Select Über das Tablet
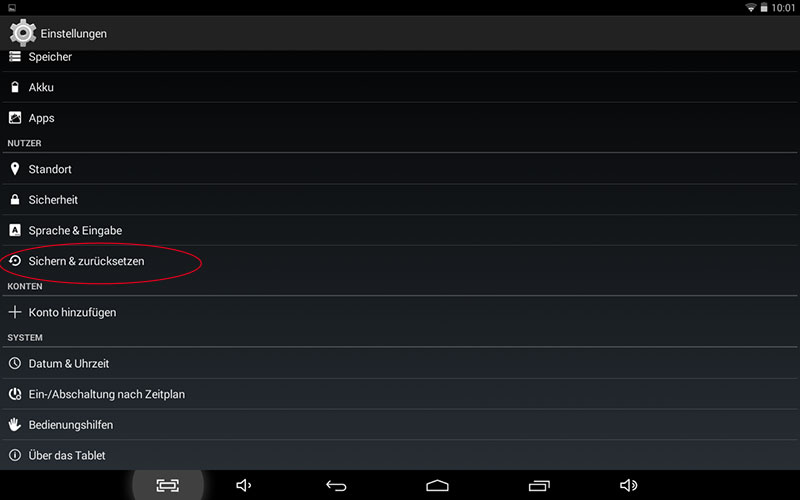Viewport: 800px width, 500px height. pos(400,455)
